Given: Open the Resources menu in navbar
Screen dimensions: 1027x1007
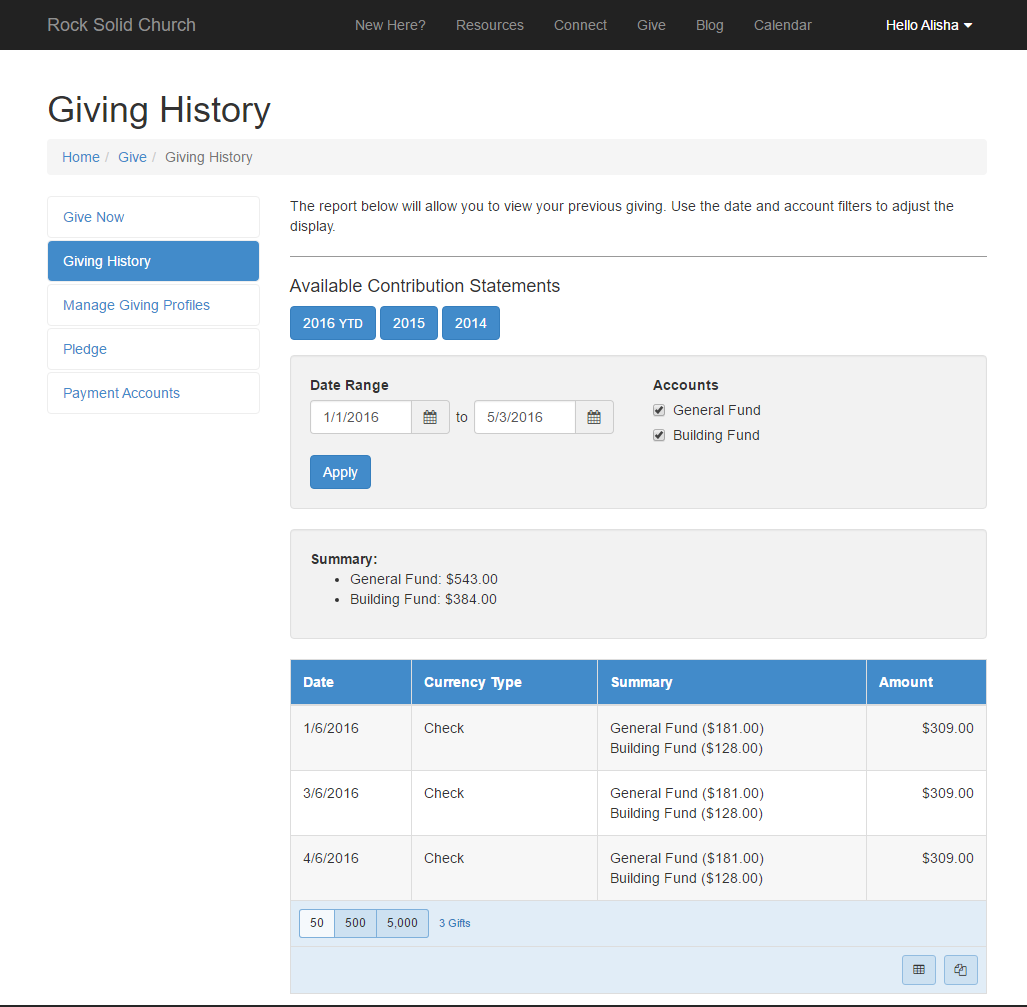Looking at the screenshot, I should pos(489,25).
